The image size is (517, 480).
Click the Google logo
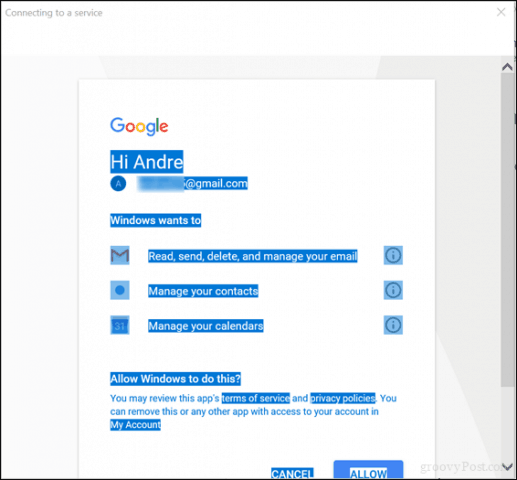click(x=139, y=126)
